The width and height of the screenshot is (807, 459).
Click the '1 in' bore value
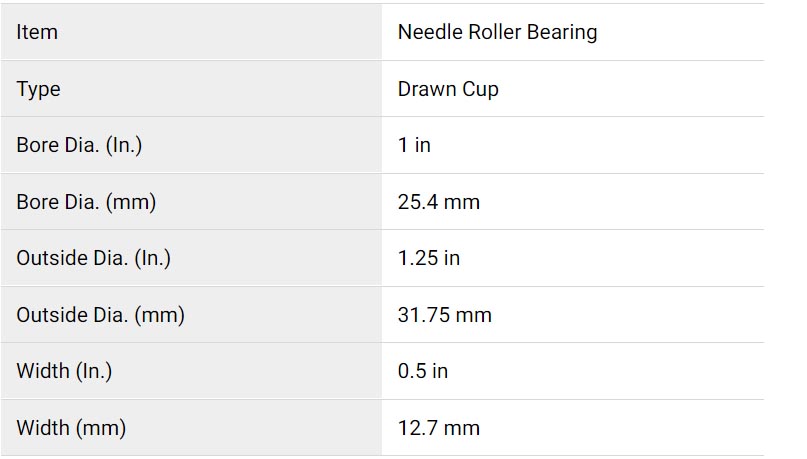point(414,145)
